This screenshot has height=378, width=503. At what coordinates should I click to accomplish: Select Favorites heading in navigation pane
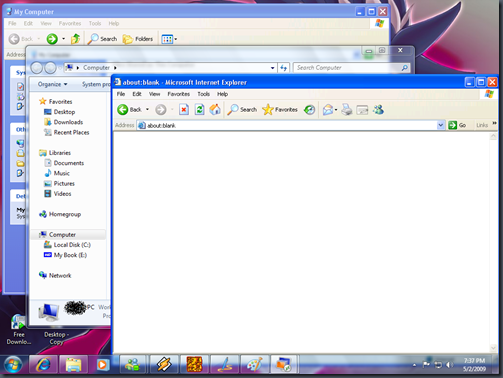tap(55, 101)
